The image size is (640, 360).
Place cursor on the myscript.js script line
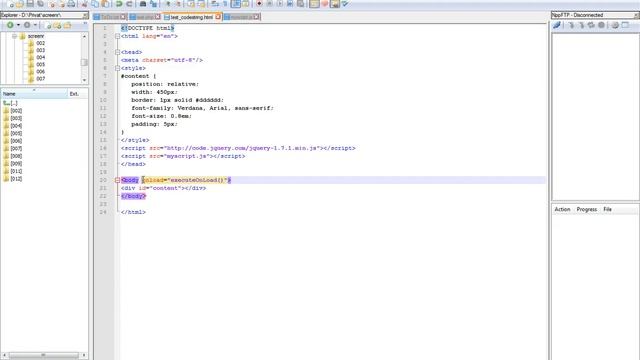click(183, 156)
